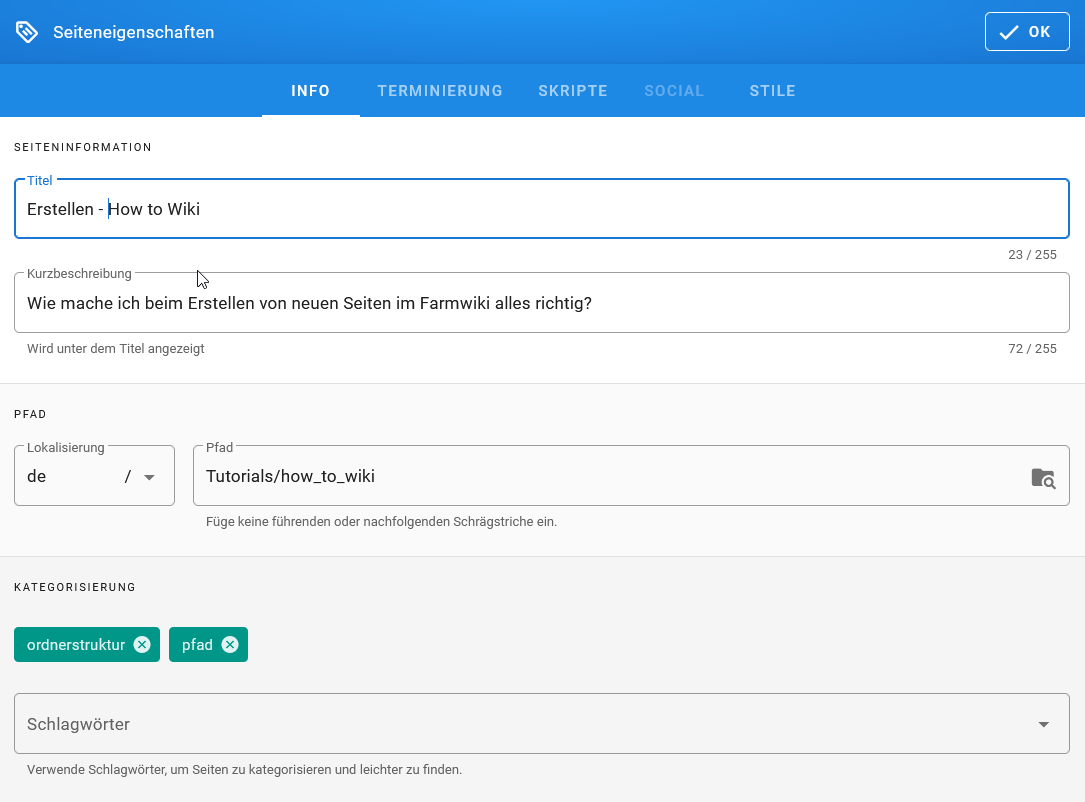Screen dimensions: 1085x802
Task: Open the folder browse icon in Pfad
Action: [1043, 477]
